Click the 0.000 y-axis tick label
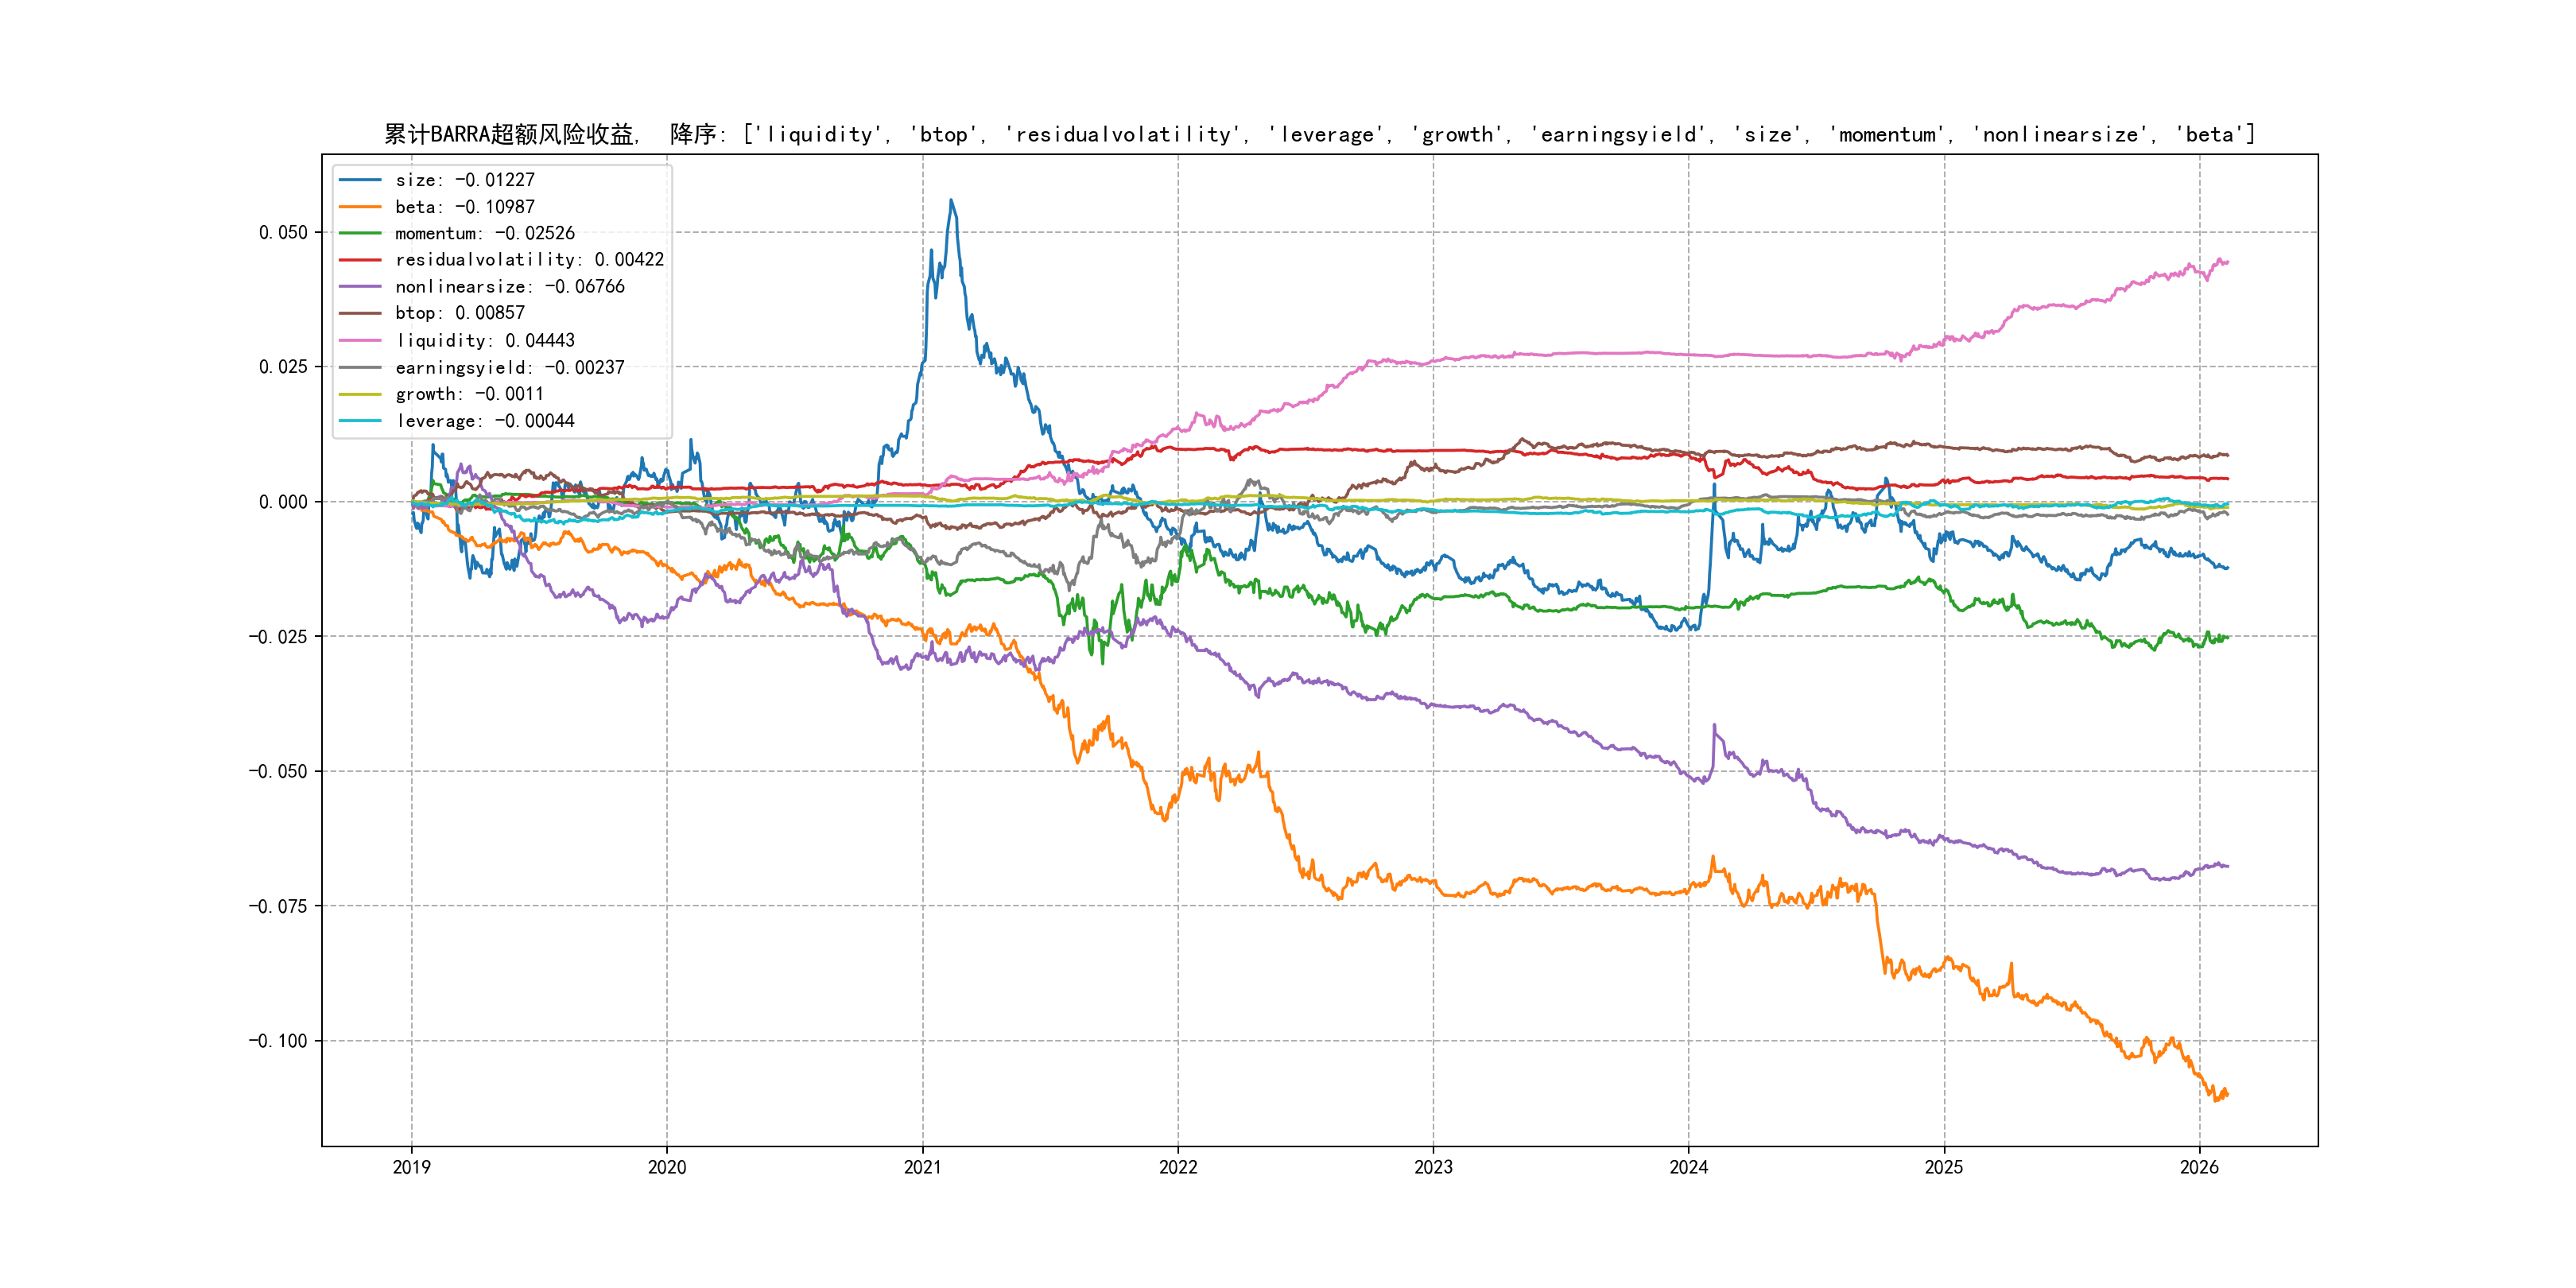The image size is (2576, 1288). [x=283, y=502]
